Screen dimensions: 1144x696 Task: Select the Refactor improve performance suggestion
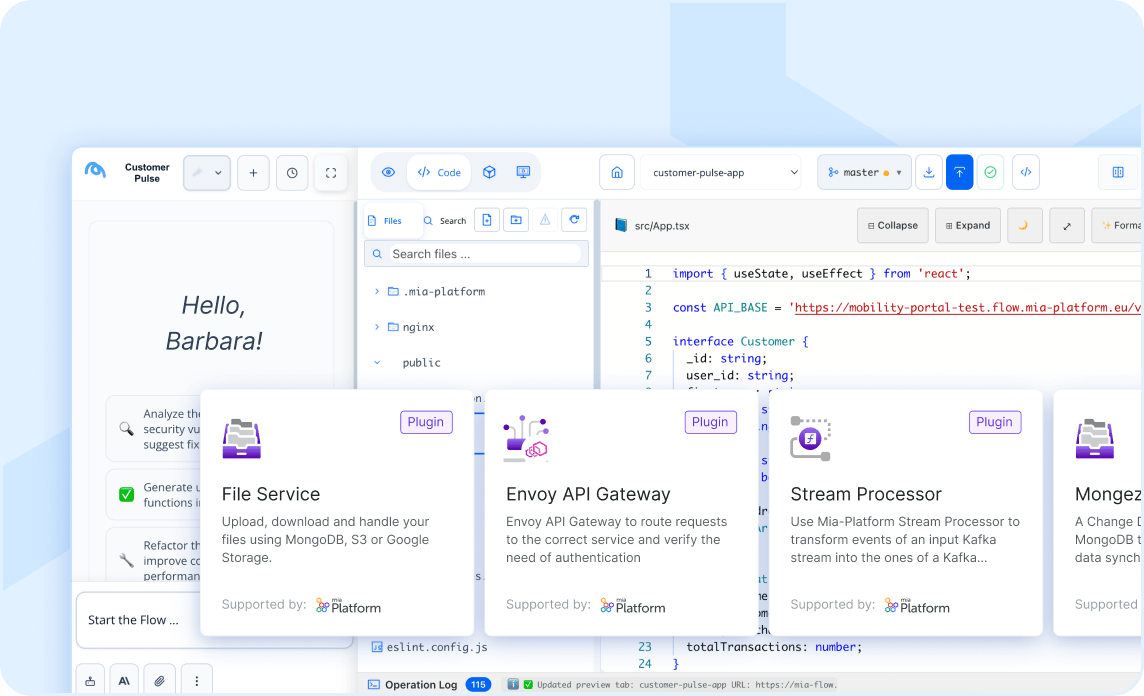click(x=153, y=556)
